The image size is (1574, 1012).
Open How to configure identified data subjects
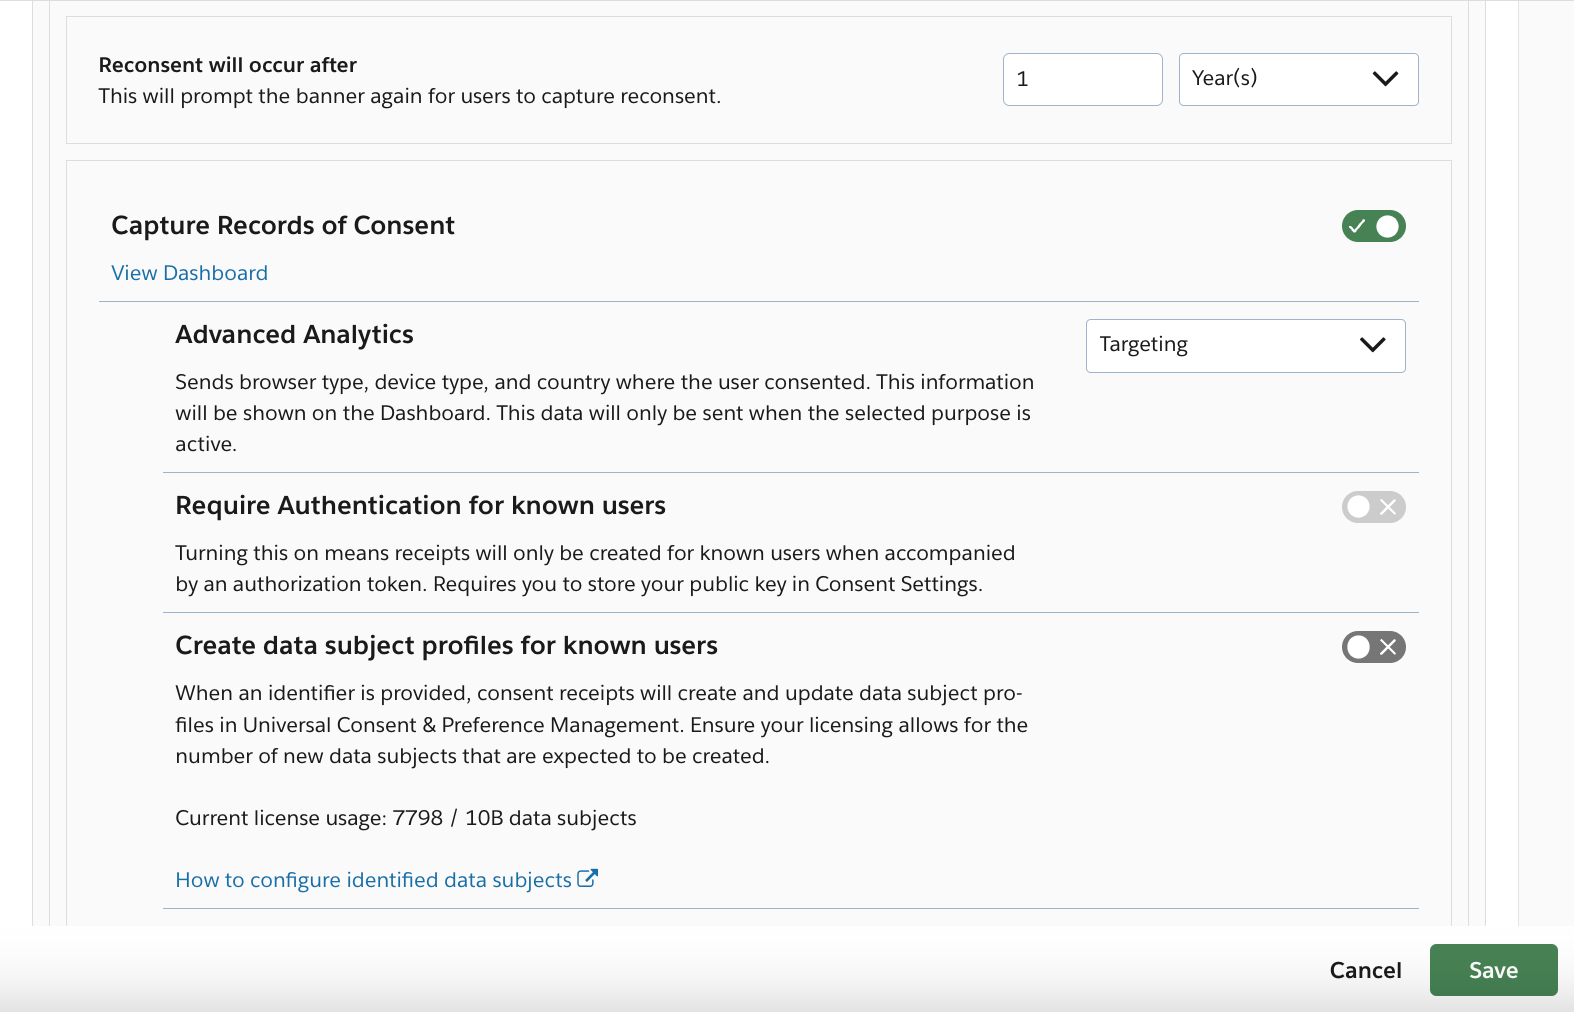click(x=373, y=880)
